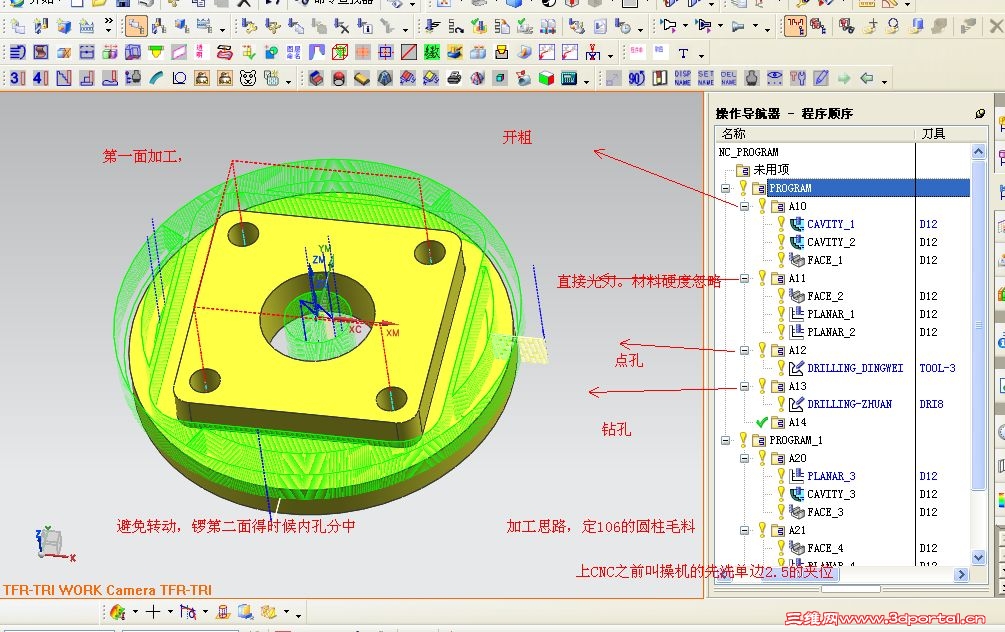The image size is (1005, 632).
Task: Click the plus snap-point icon in bottom toolbar
Action: coord(153,612)
